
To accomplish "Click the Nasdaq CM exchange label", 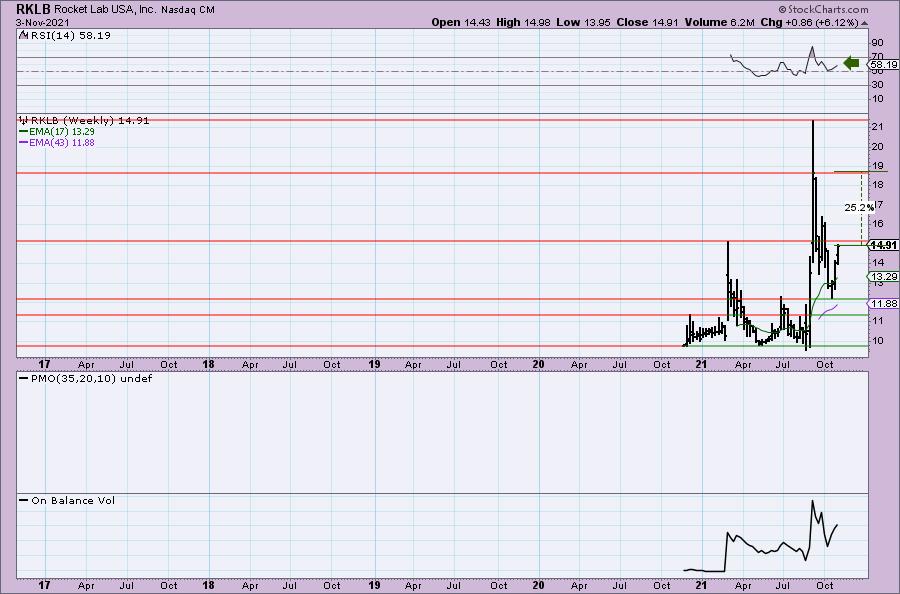I will tap(188, 10).
